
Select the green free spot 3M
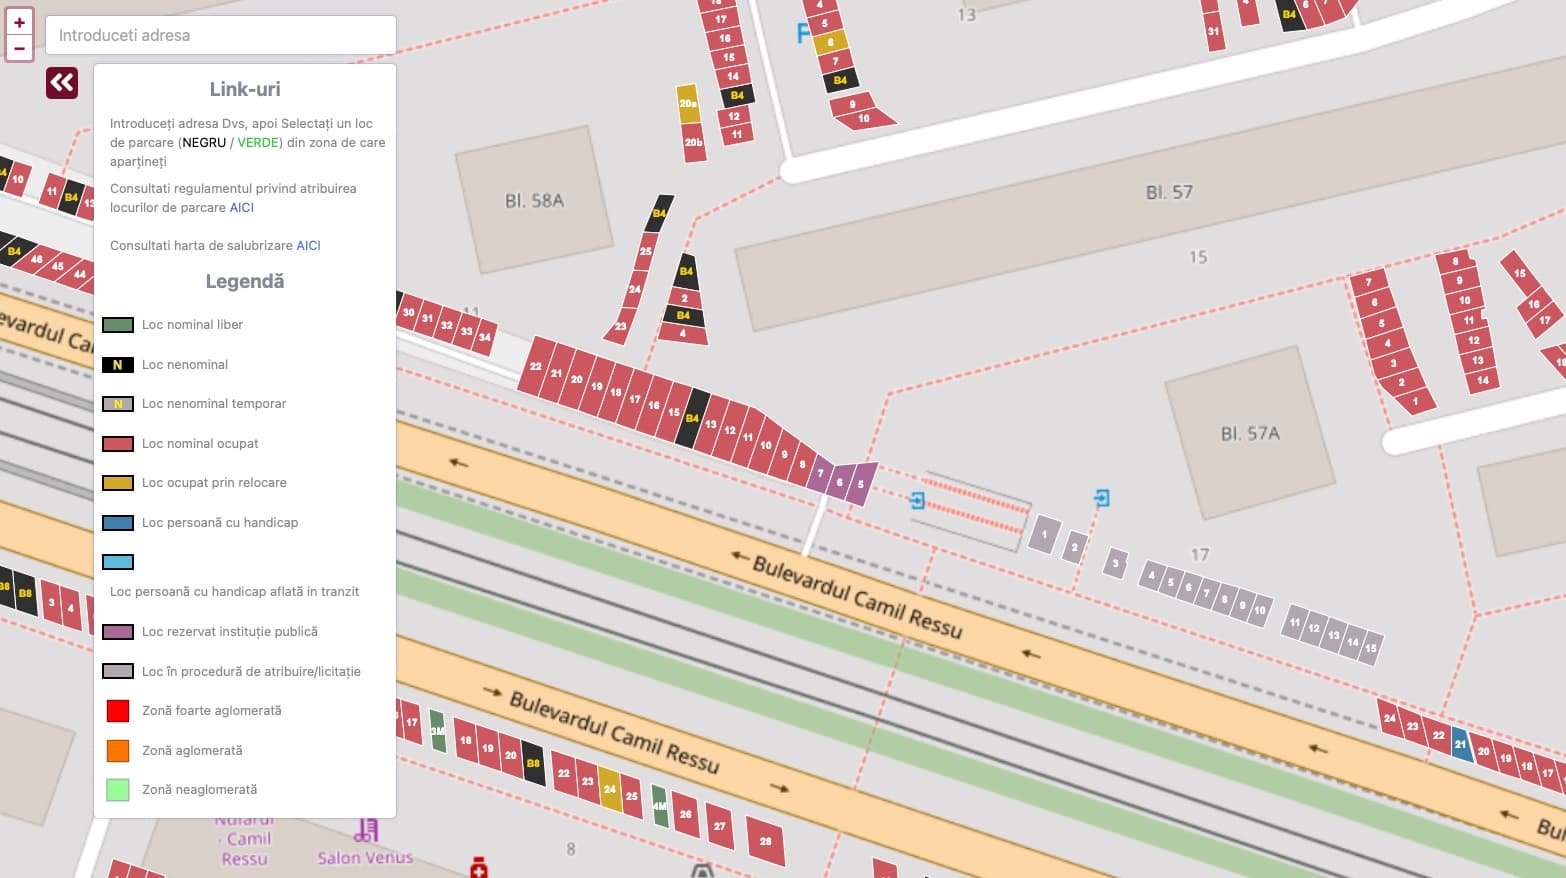437,731
